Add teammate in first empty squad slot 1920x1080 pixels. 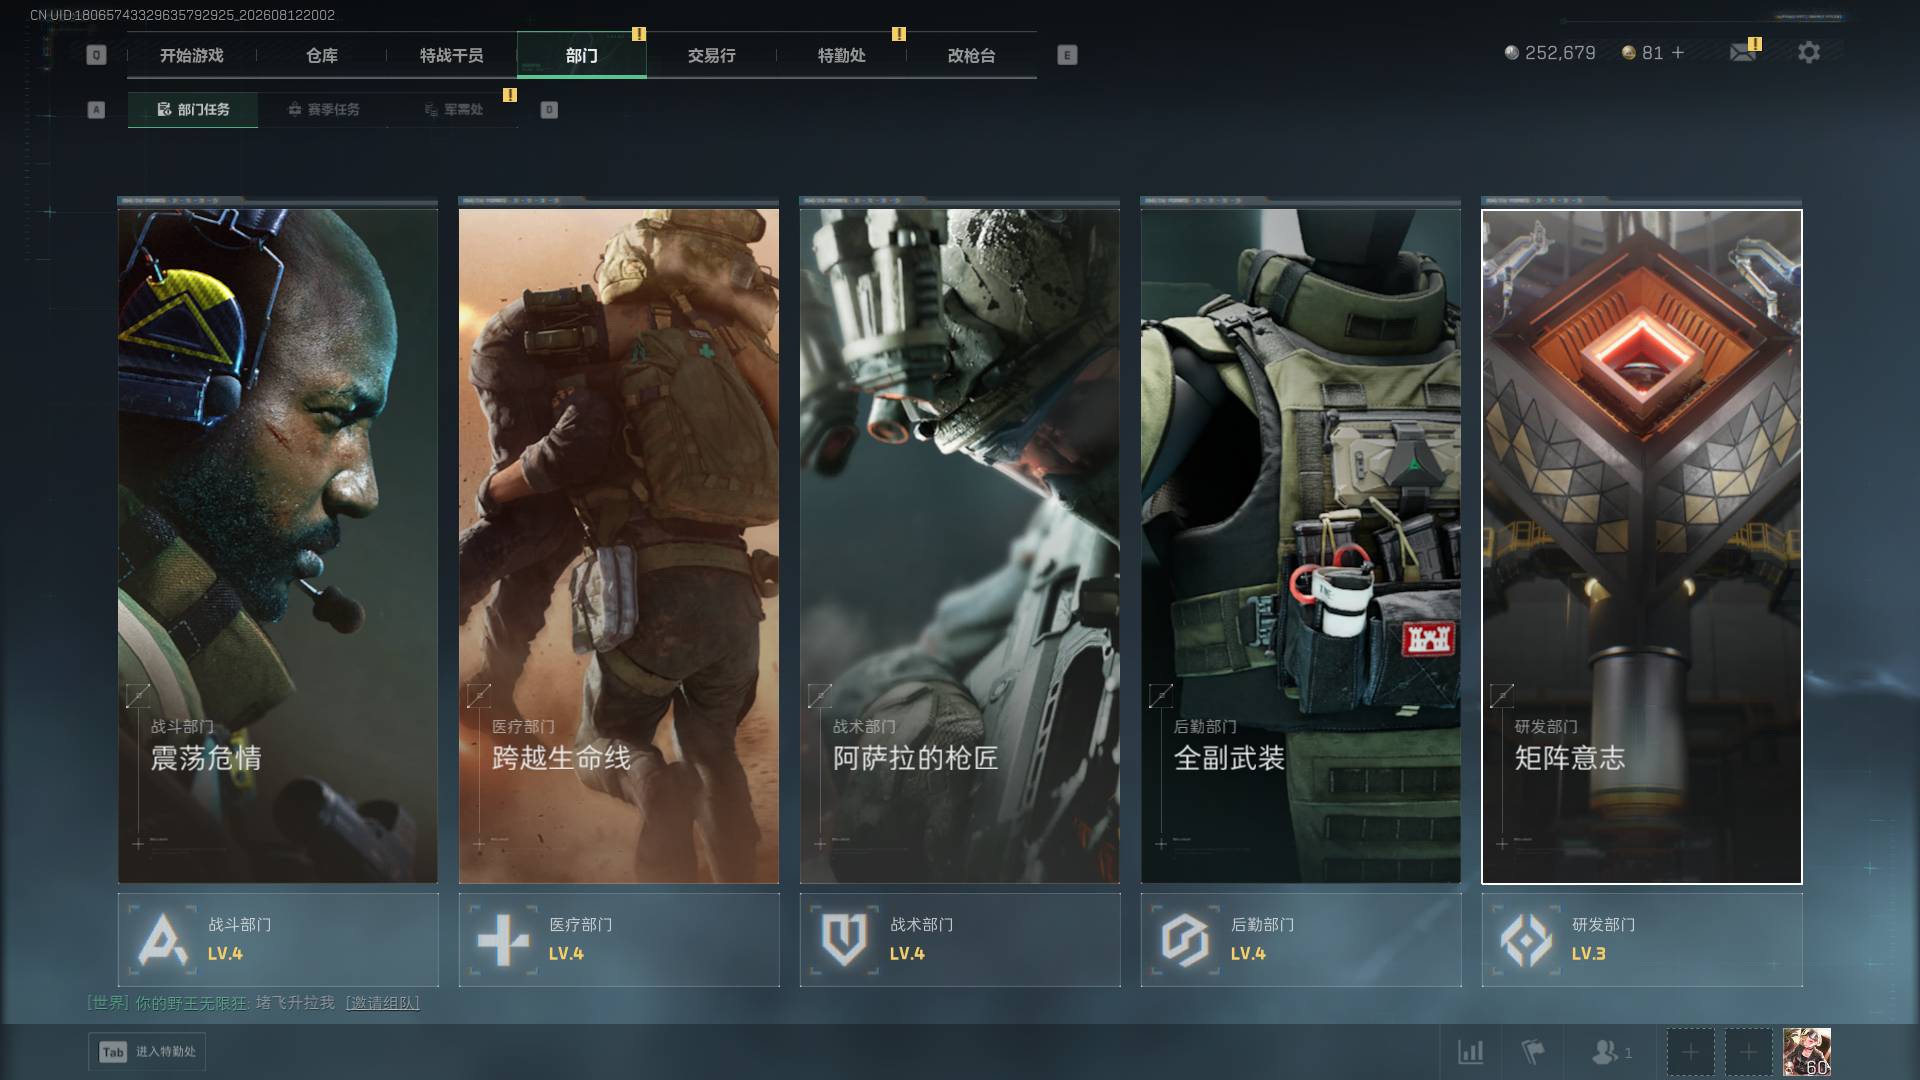click(1690, 1052)
